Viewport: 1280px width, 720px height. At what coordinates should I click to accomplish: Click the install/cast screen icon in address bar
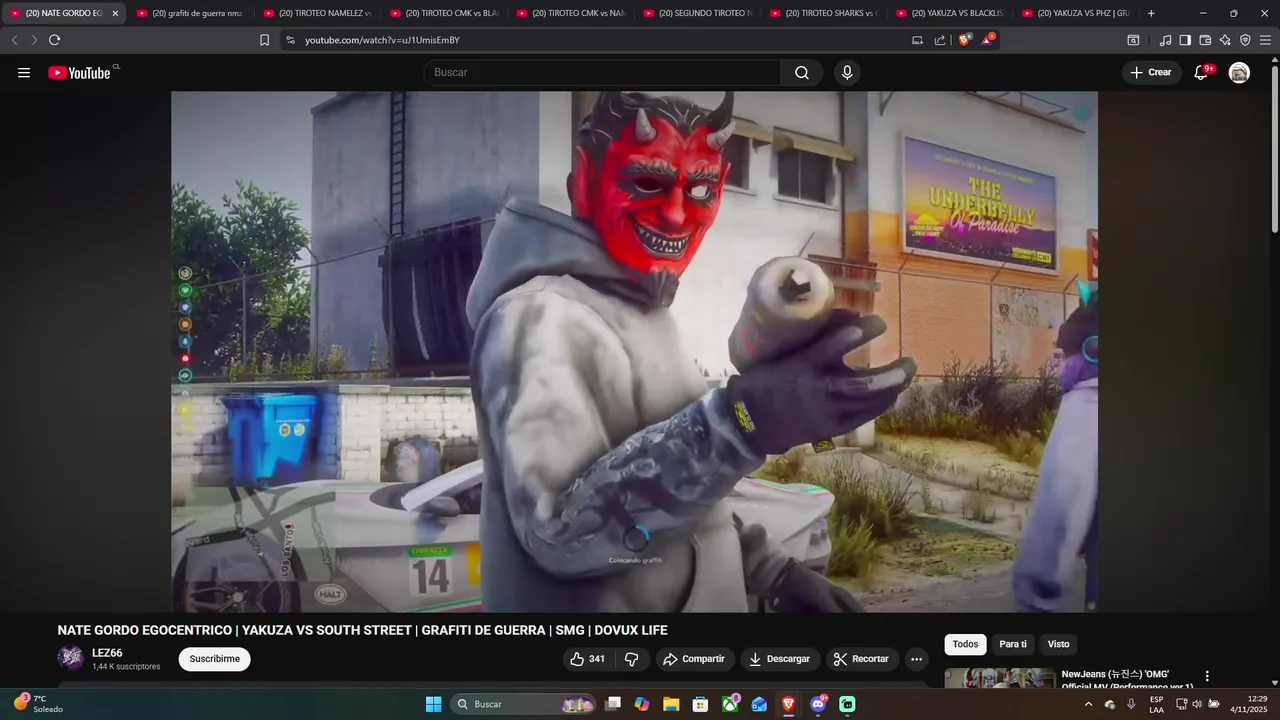point(917,40)
